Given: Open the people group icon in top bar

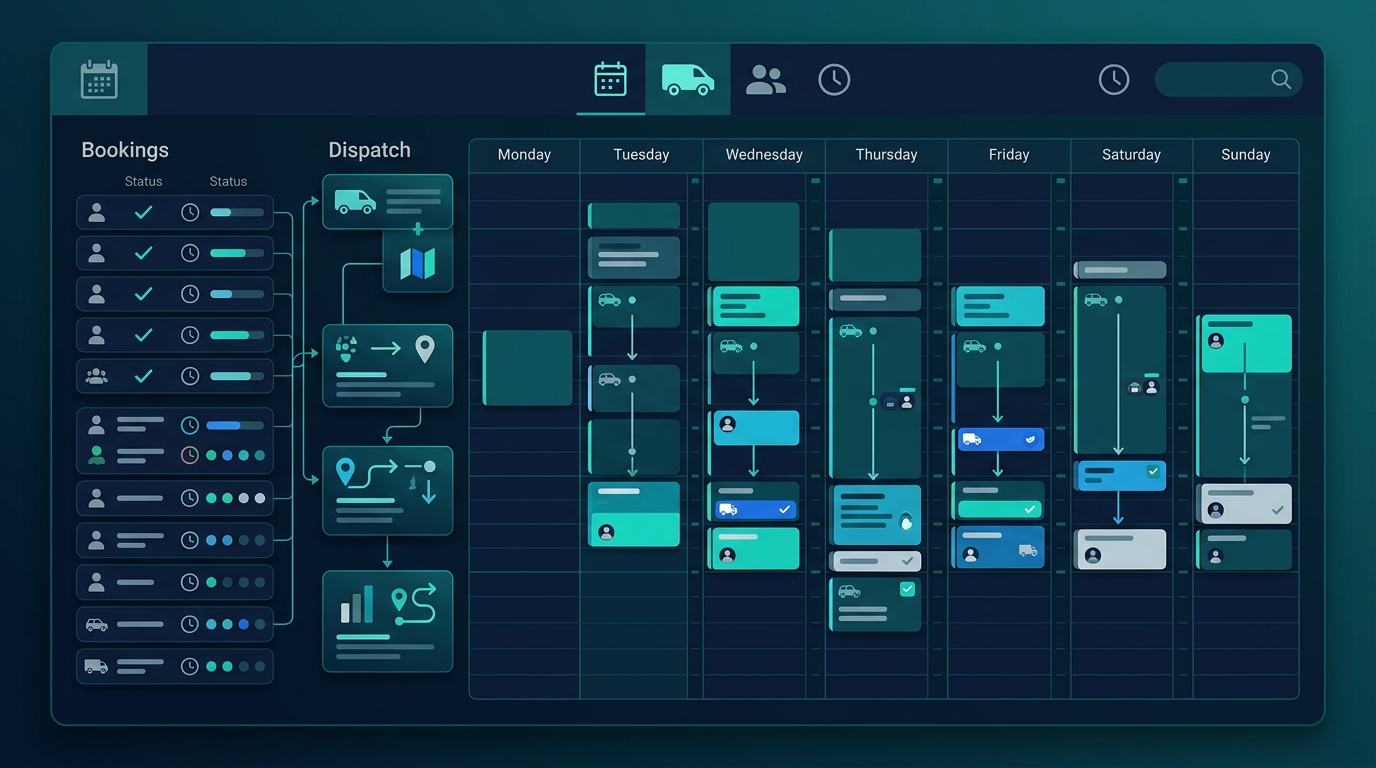Looking at the screenshot, I should coord(766,79).
